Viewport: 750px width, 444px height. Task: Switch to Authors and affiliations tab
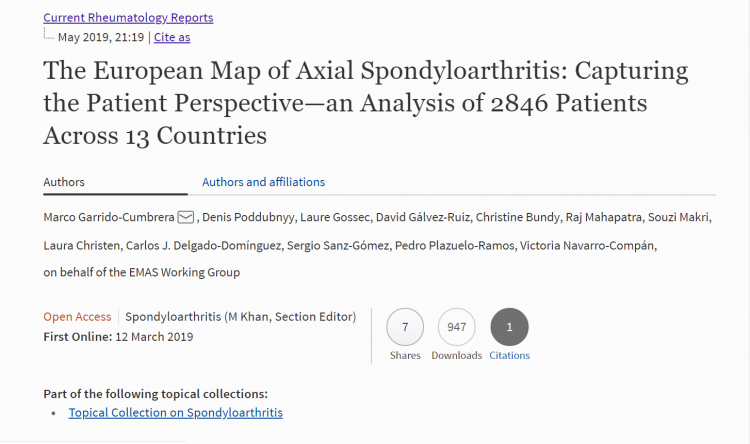coord(263,182)
